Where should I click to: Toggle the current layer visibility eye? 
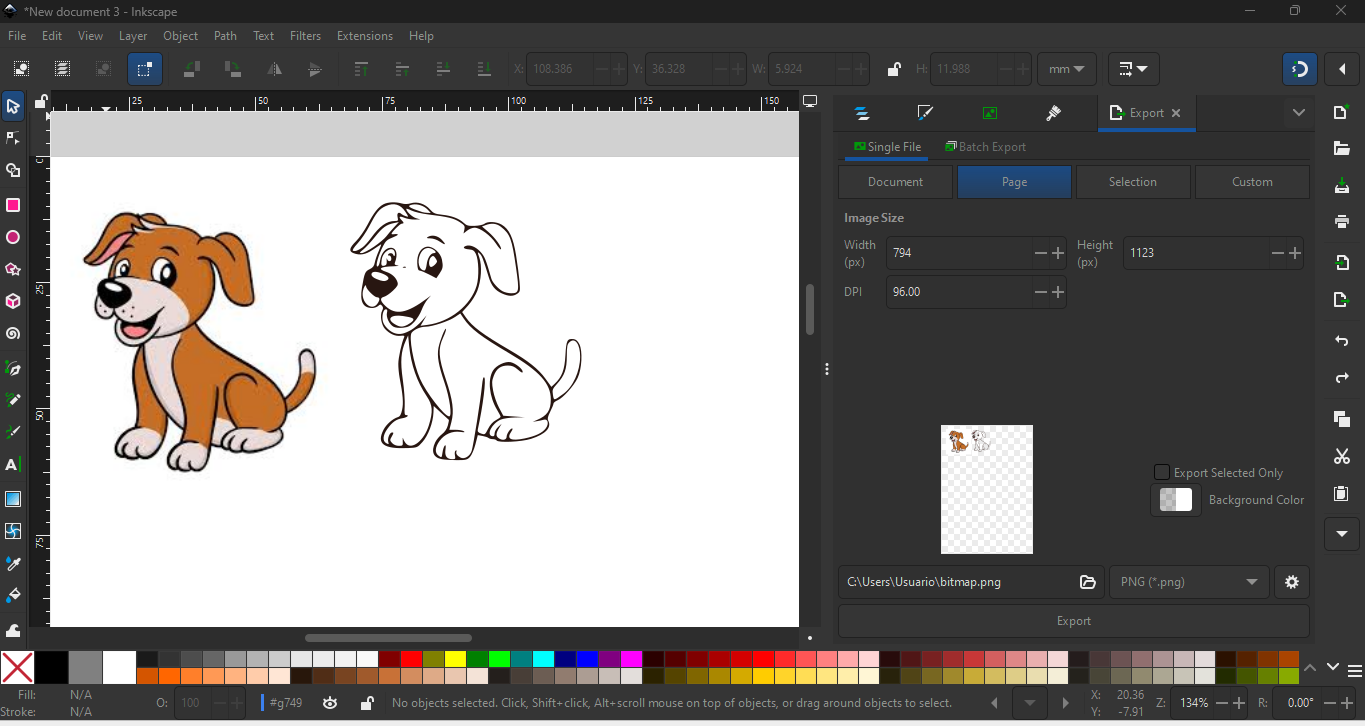click(x=330, y=703)
